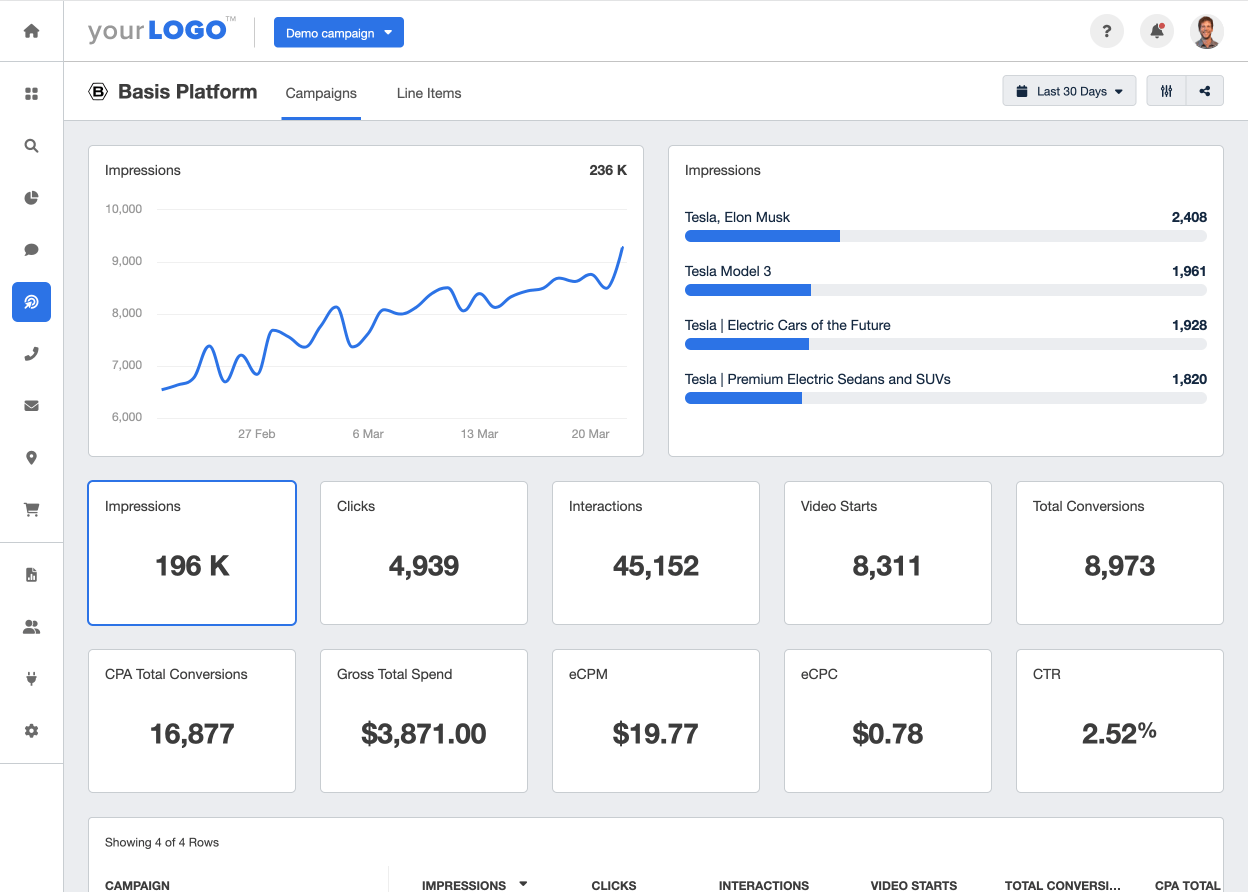Select the CPA Total Conversions 16,877 card

(192, 721)
